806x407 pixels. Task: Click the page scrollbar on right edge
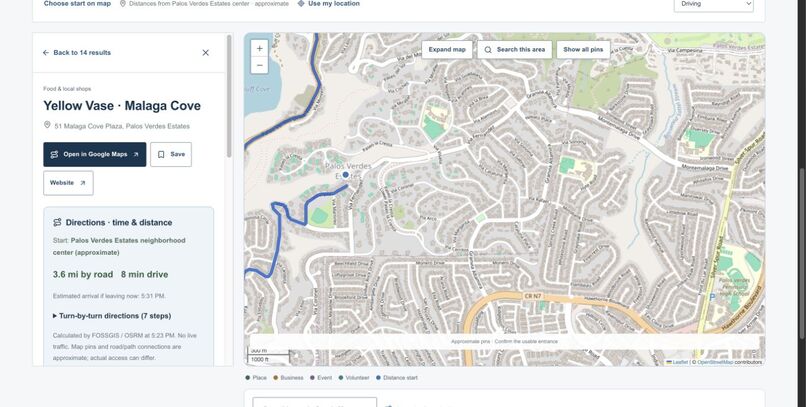tap(802, 253)
